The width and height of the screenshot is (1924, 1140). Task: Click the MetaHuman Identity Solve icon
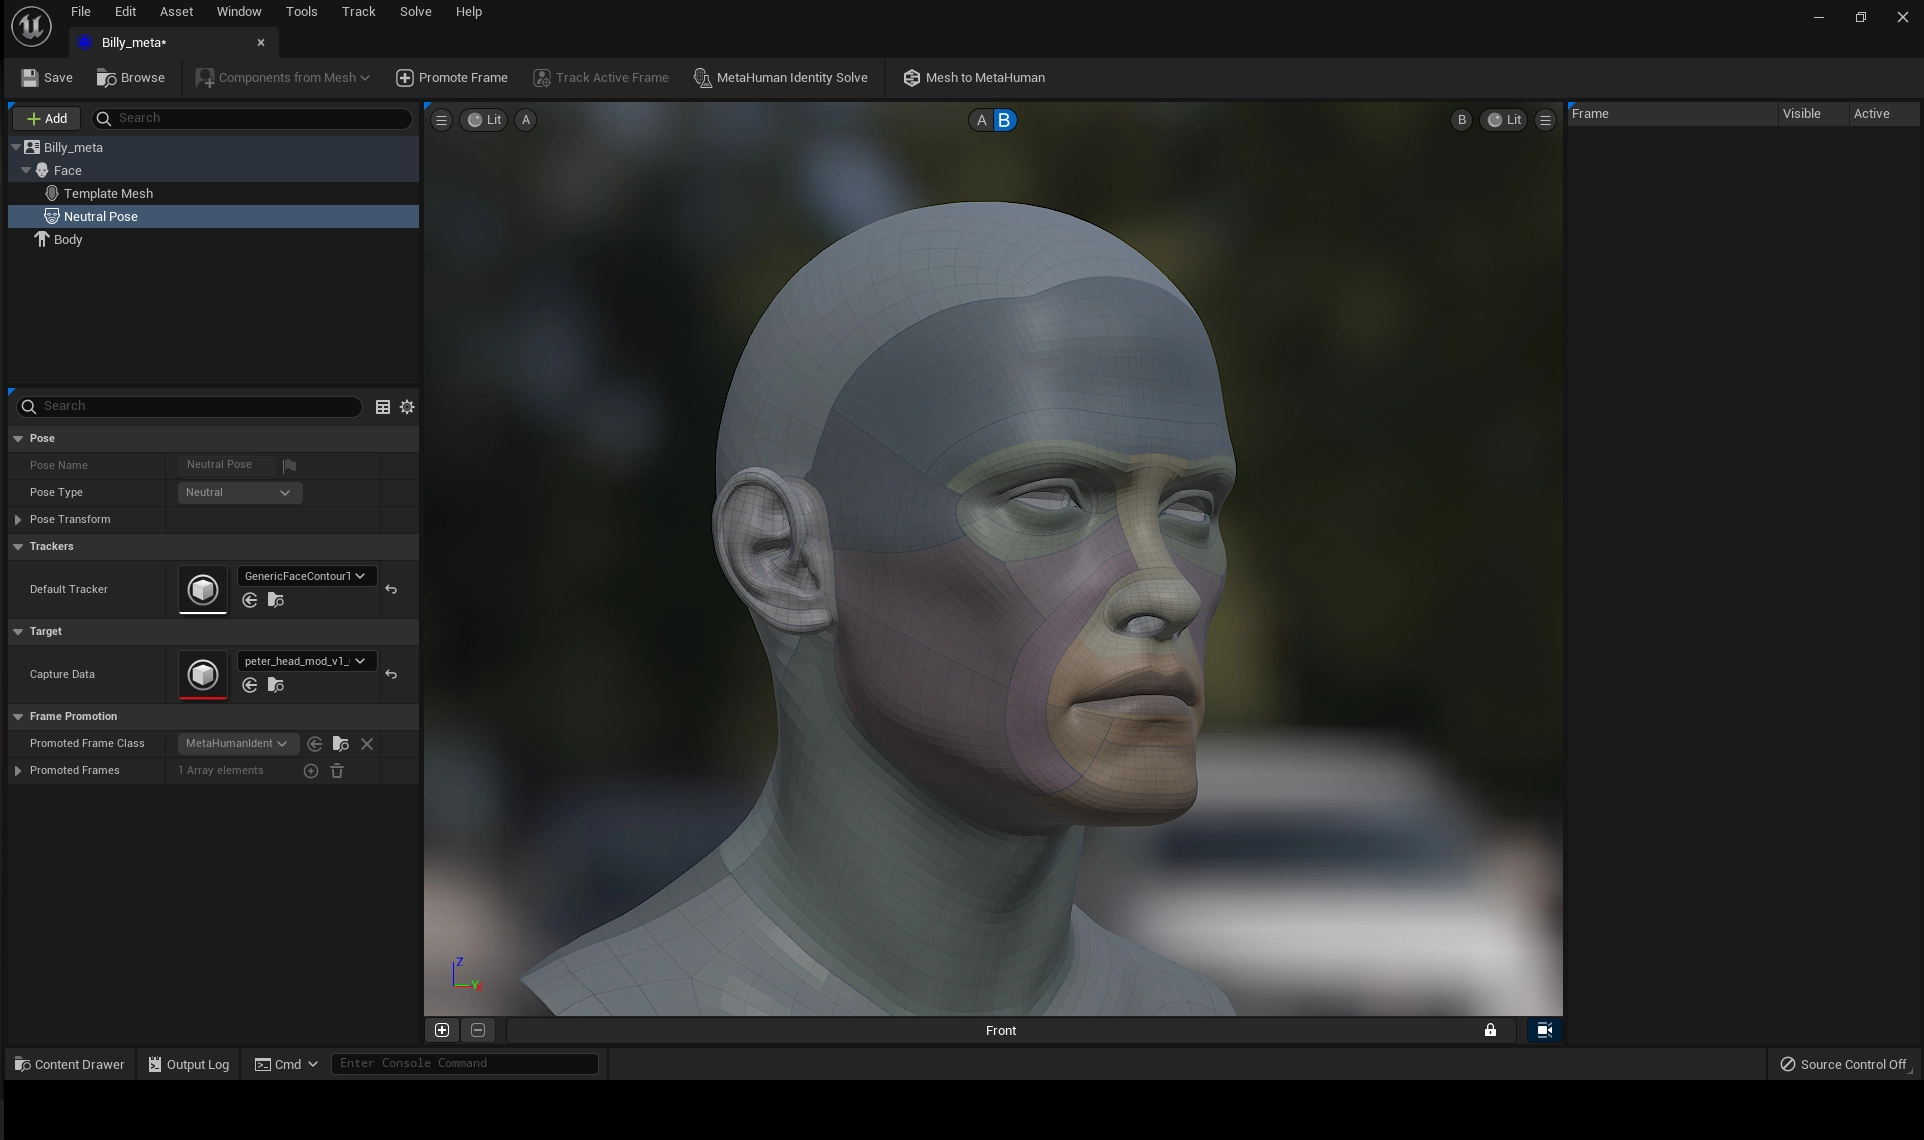(x=702, y=78)
